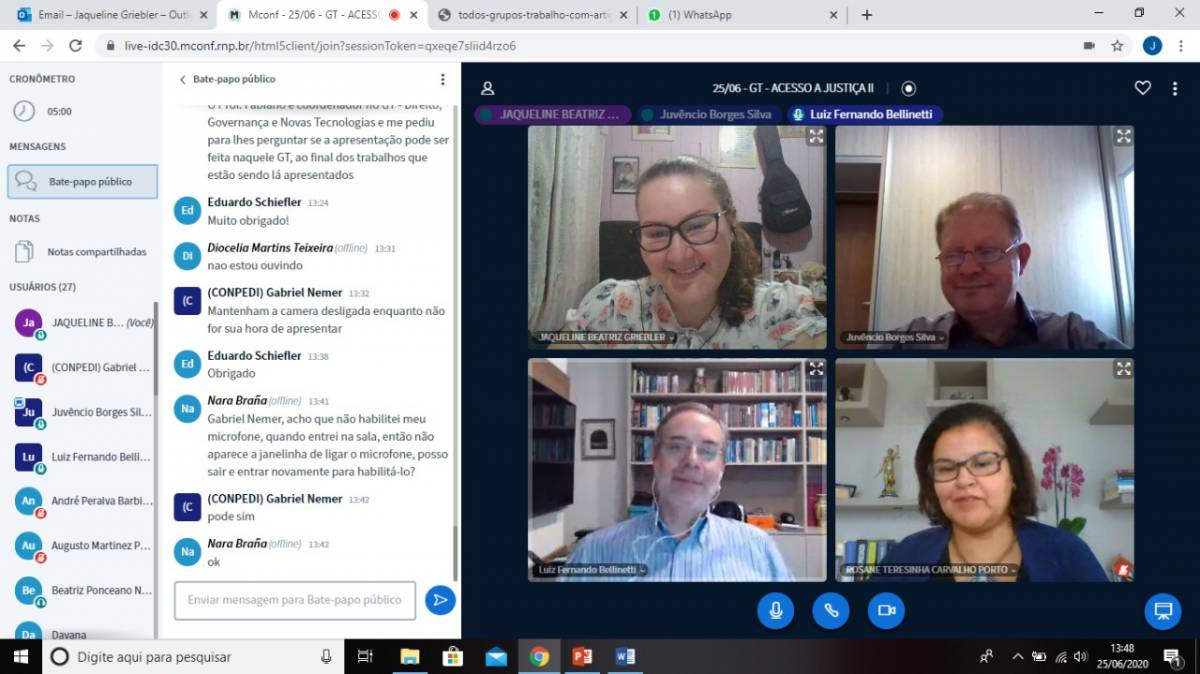
Task: Fullscreen Rosane Teresinha Carvalho Porto's video
Action: (x=1123, y=369)
